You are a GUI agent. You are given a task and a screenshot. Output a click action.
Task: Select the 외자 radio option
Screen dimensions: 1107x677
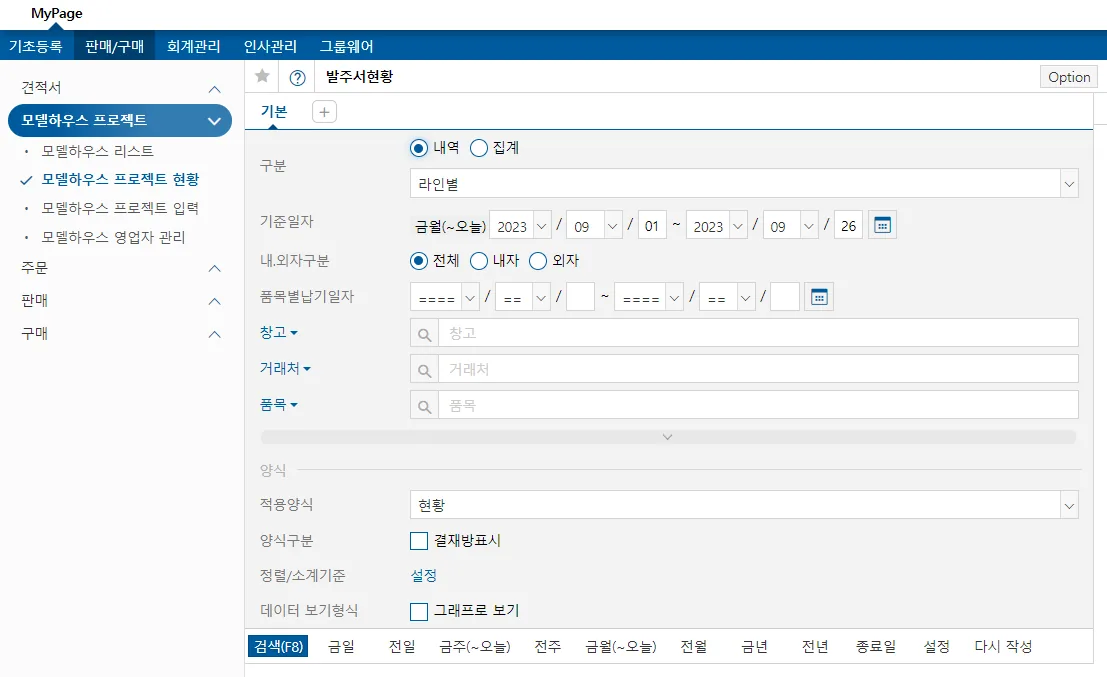click(538, 260)
